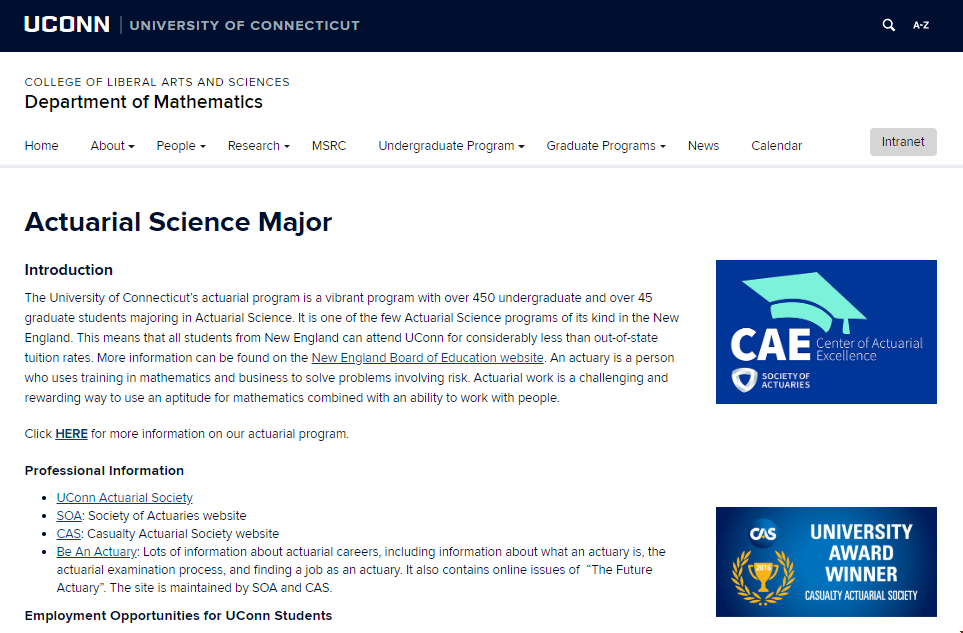963x633 pixels.
Task: Visit the SOA website link
Action: click(x=68, y=516)
